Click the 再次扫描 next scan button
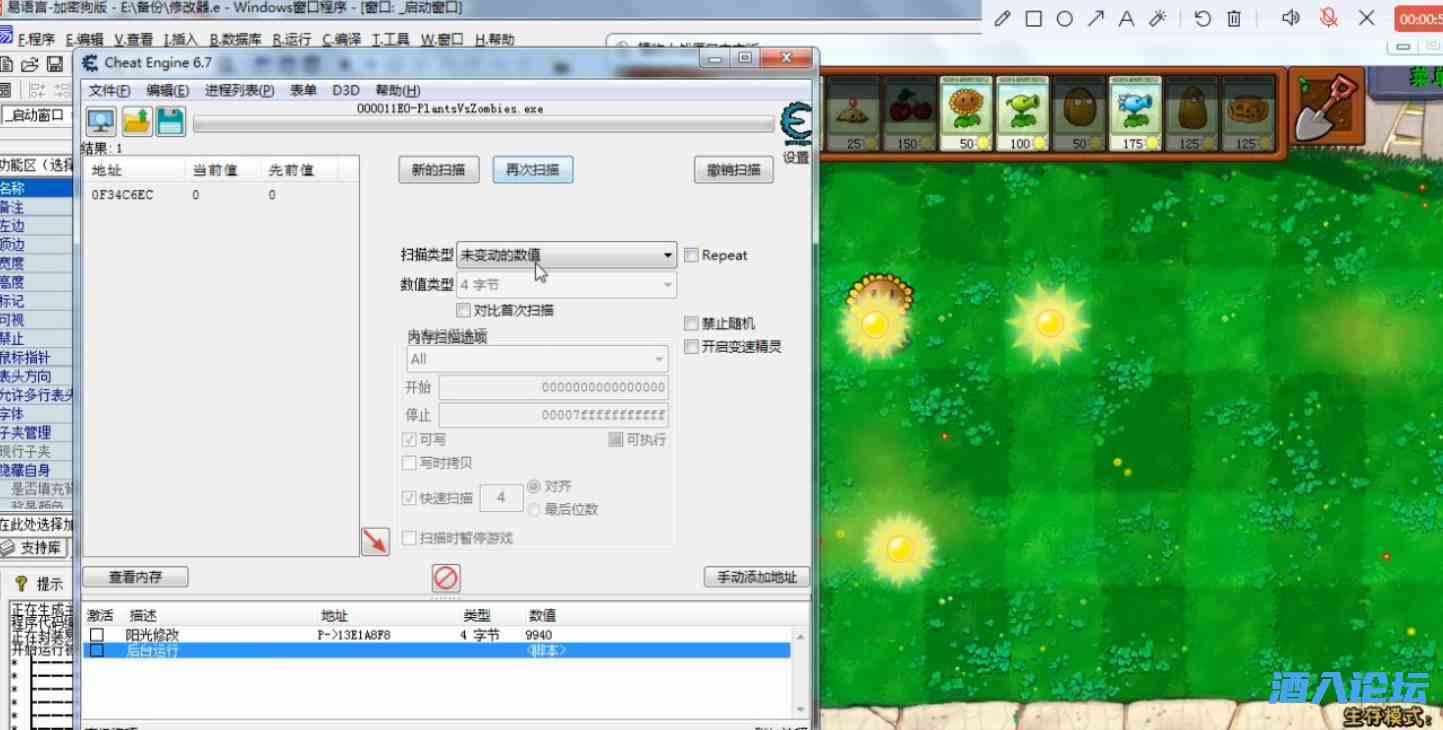The image size is (1443, 730). 532,170
